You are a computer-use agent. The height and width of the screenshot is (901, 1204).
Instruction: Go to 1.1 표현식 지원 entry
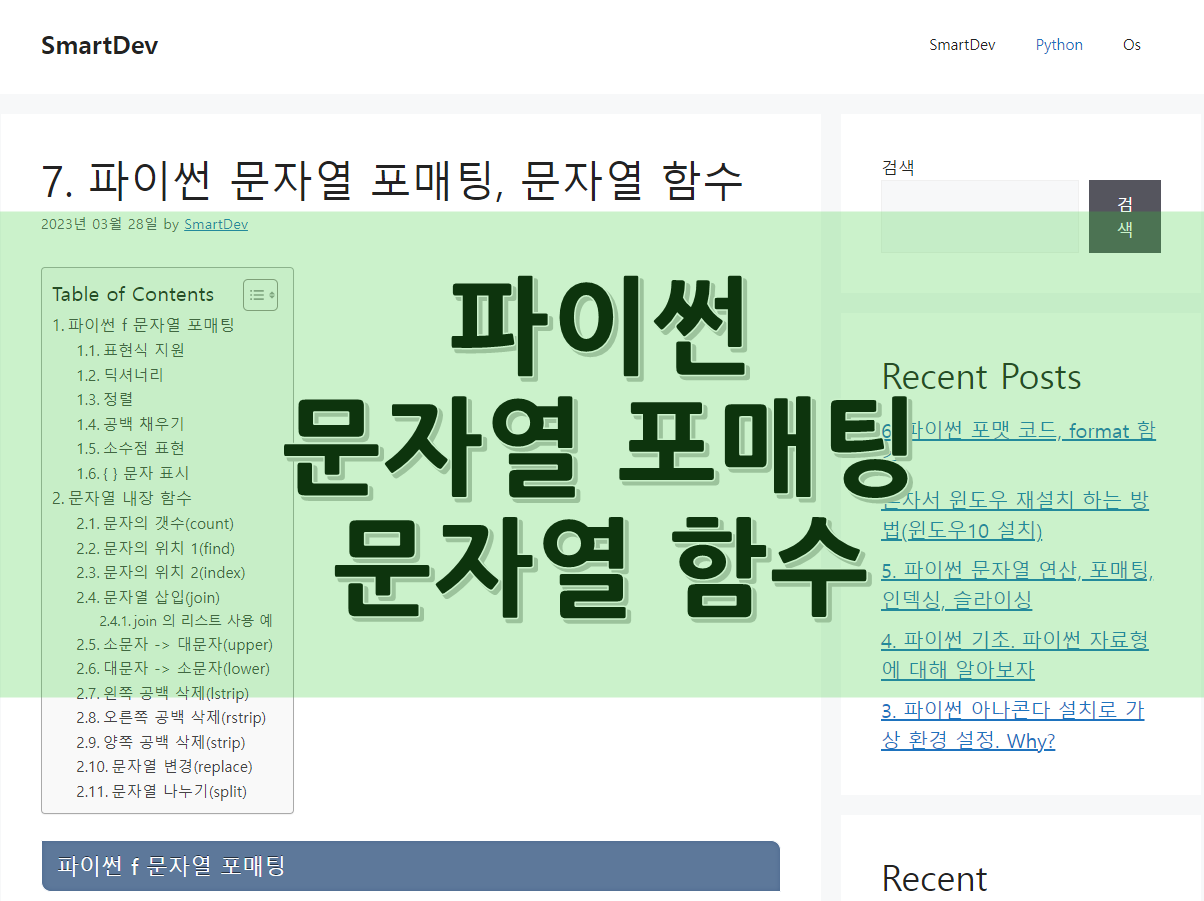(131, 350)
